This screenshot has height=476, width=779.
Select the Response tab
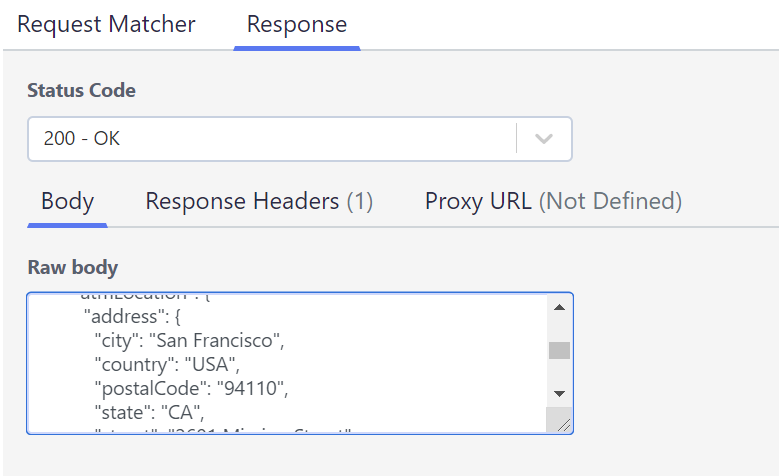click(x=297, y=24)
